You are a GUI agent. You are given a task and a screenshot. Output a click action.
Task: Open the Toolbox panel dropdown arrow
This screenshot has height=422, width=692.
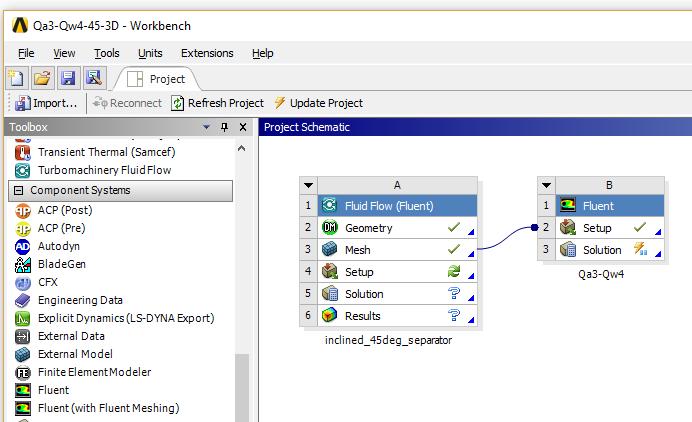coord(206,127)
